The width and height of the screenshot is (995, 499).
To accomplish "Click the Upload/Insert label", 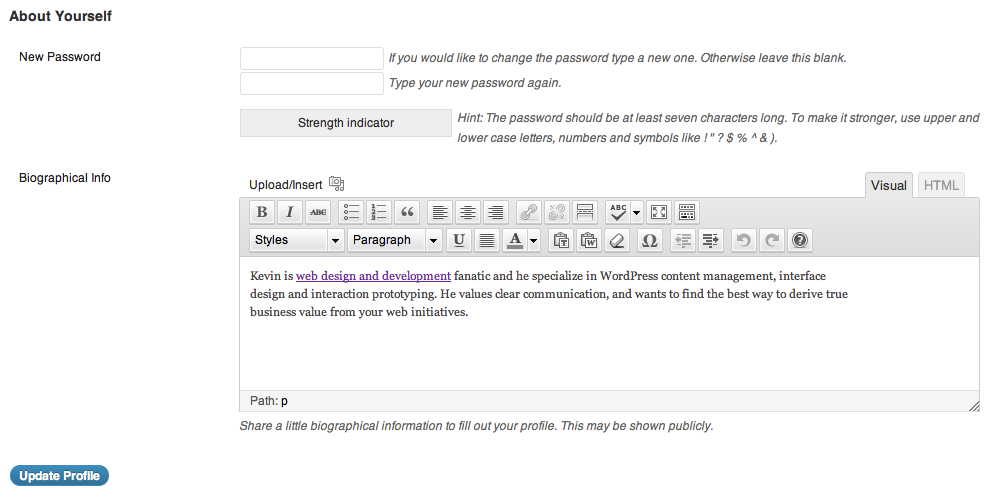I will tap(286, 185).
